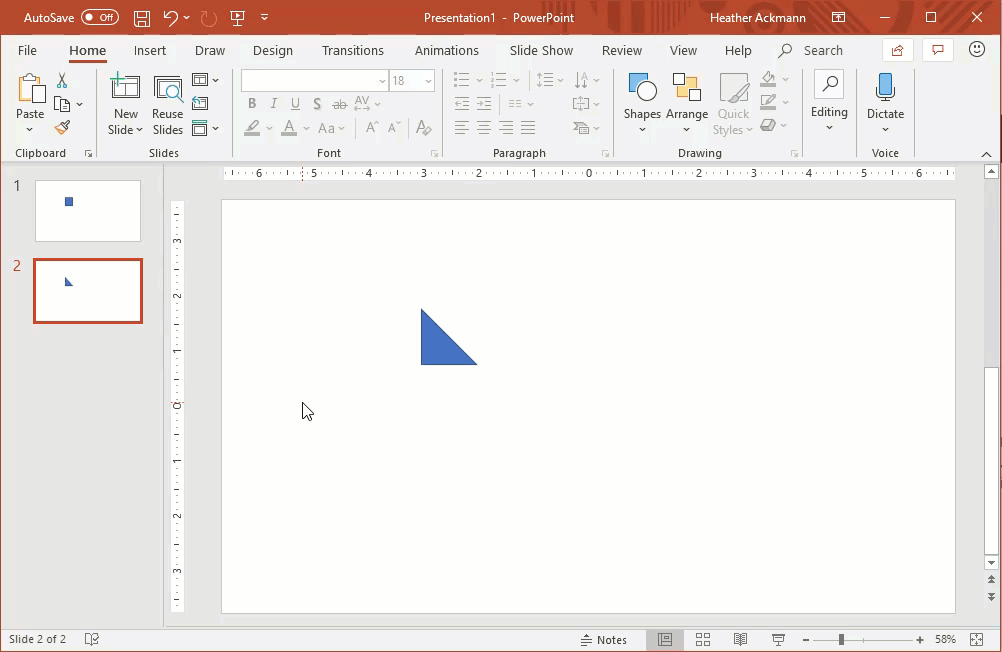Toggle Bold formatting
1002x652 pixels.
[x=252, y=103]
